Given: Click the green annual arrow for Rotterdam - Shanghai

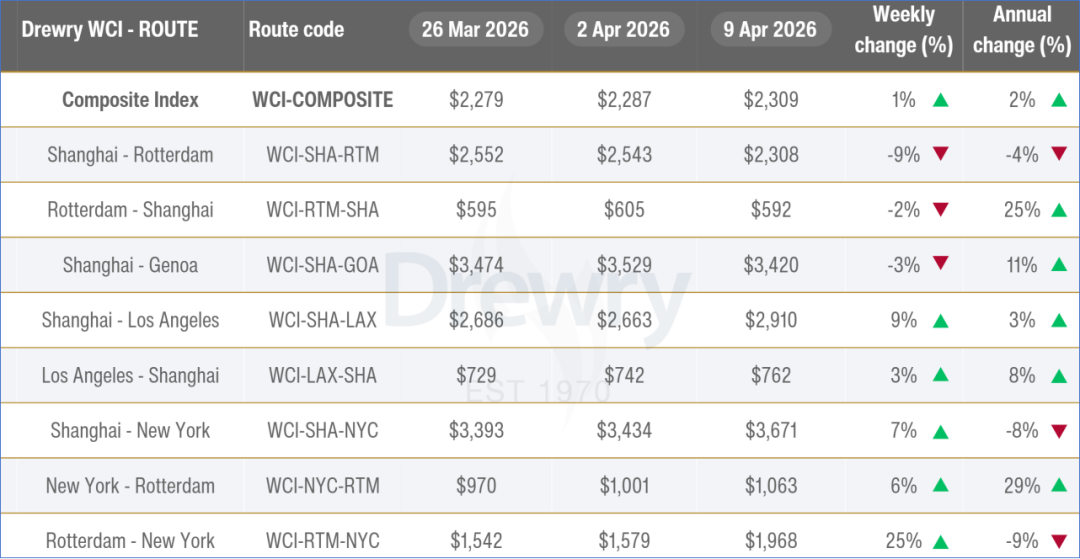Looking at the screenshot, I should pos(1059,210).
